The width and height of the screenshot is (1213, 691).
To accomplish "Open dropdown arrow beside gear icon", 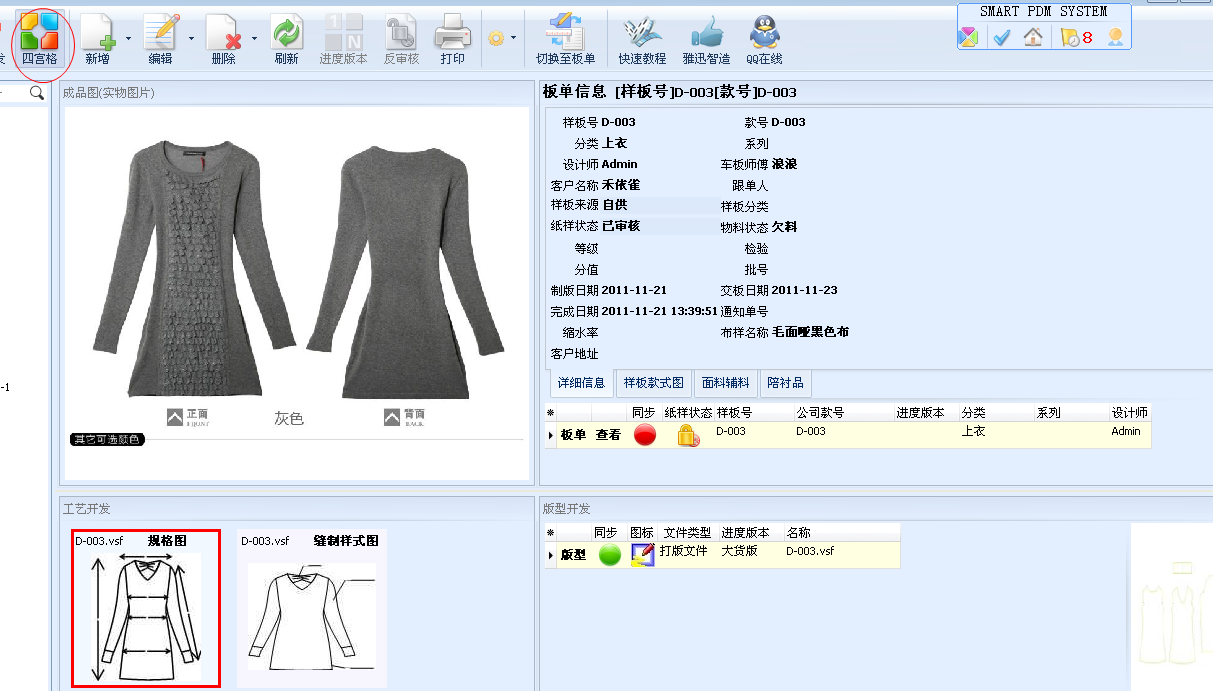I will click(x=513, y=38).
